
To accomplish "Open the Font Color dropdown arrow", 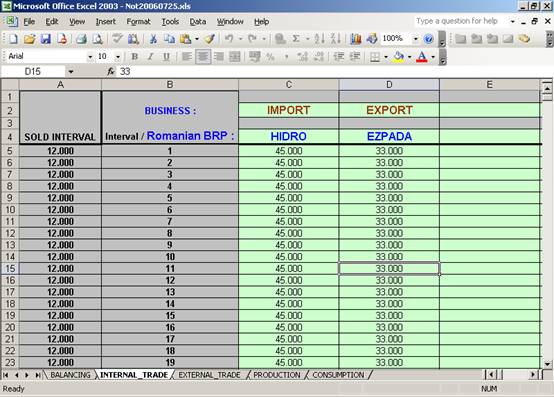I will click(433, 57).
